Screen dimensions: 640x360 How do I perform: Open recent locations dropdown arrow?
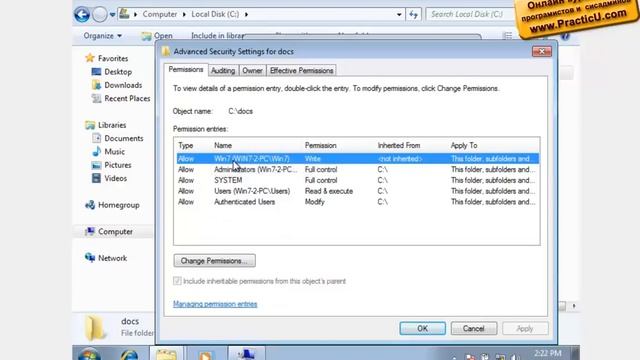(x=112, y=15)
